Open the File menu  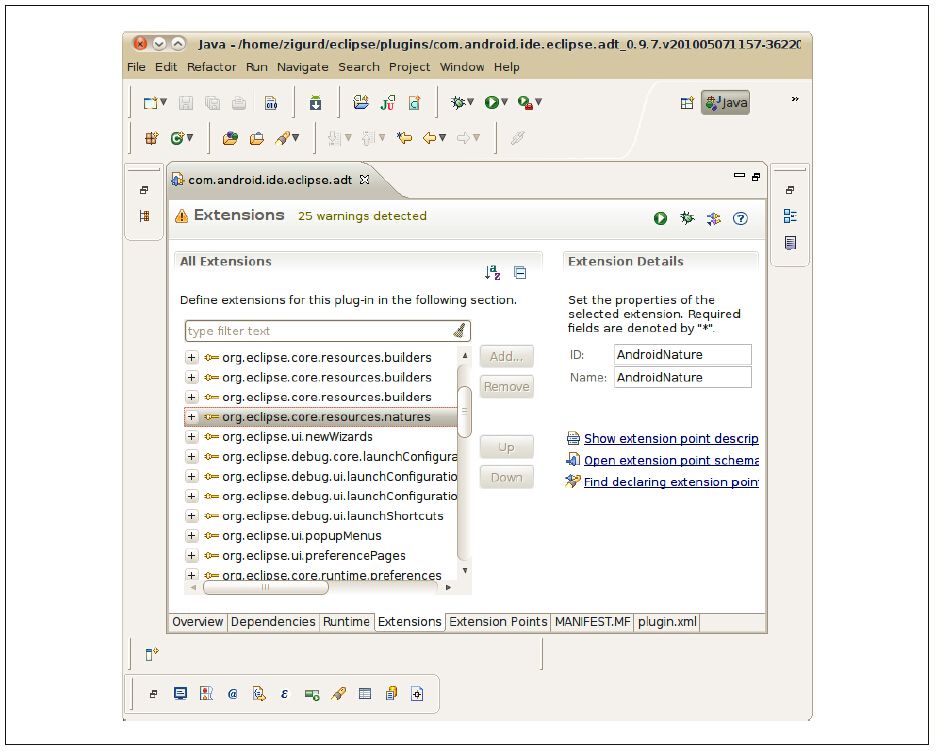click(x=136, y=67)
